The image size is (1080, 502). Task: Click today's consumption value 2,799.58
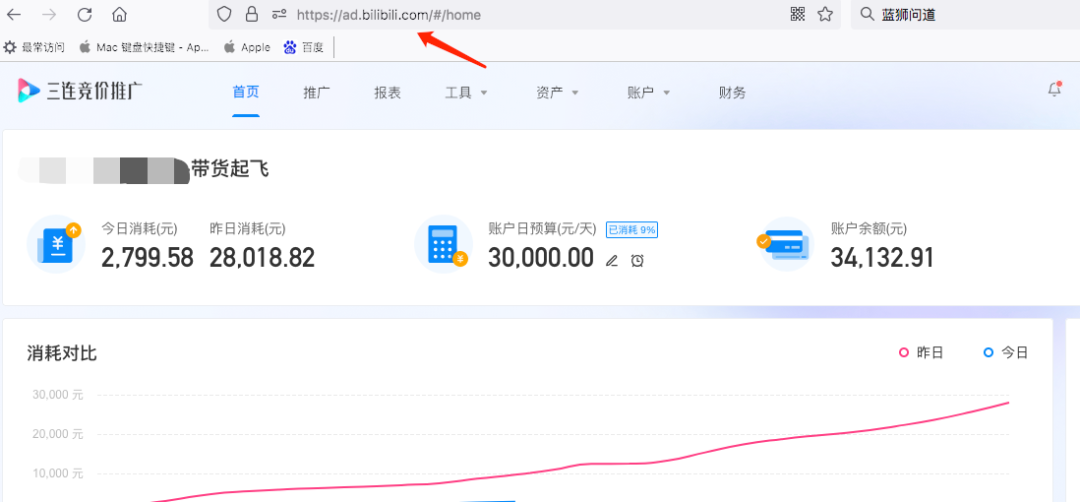(147, 258)
